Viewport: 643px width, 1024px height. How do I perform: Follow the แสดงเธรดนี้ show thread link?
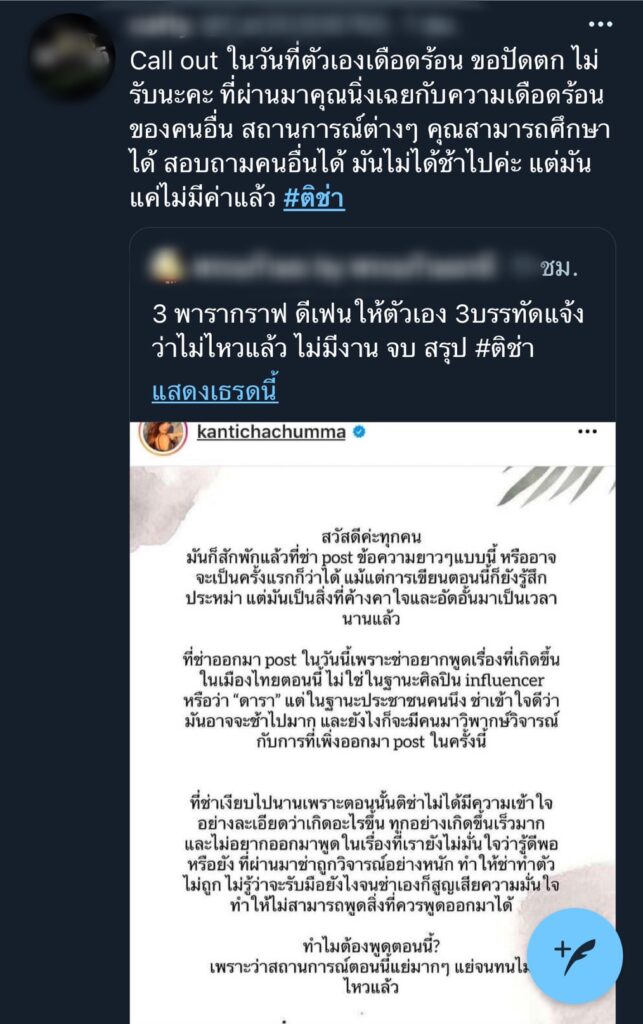coord(215,391)
